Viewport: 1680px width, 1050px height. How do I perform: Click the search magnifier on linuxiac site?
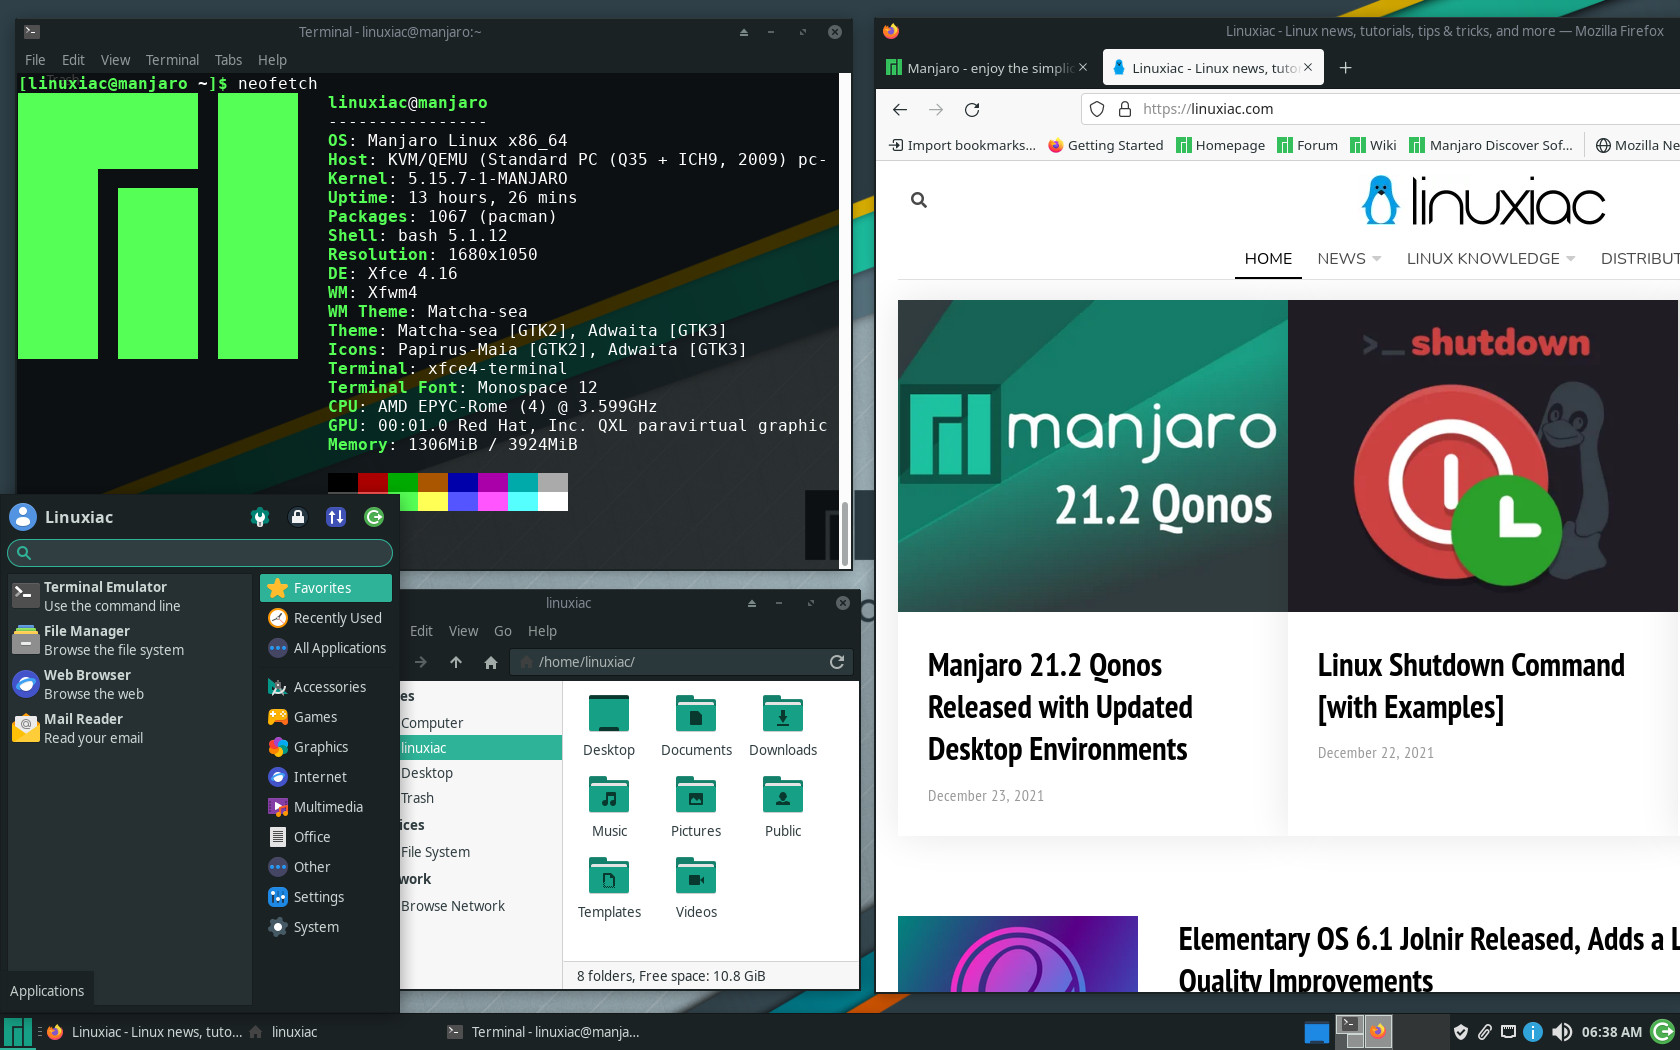[x=919, y=200]
